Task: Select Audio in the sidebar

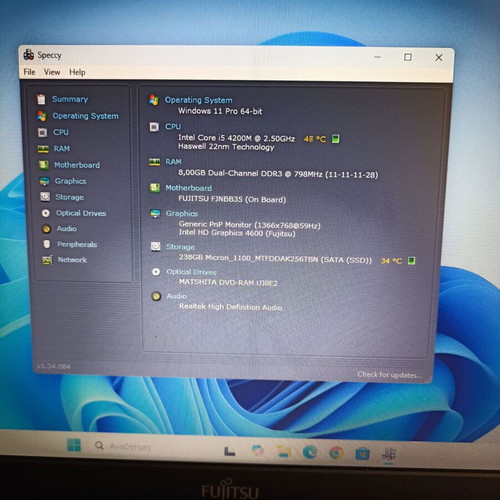Action: (67, 229)
